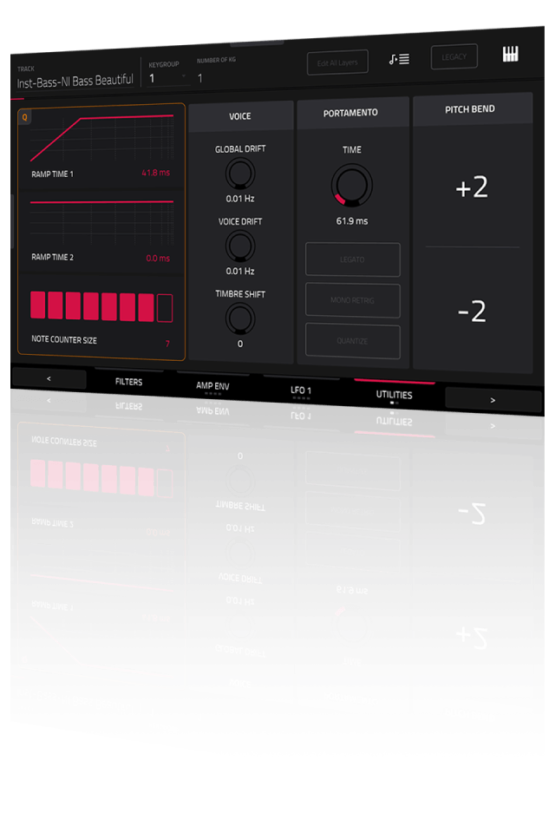This screenshot has width=555, height=833.
Task: Open the piano keyboard icon
Action: 510,54
